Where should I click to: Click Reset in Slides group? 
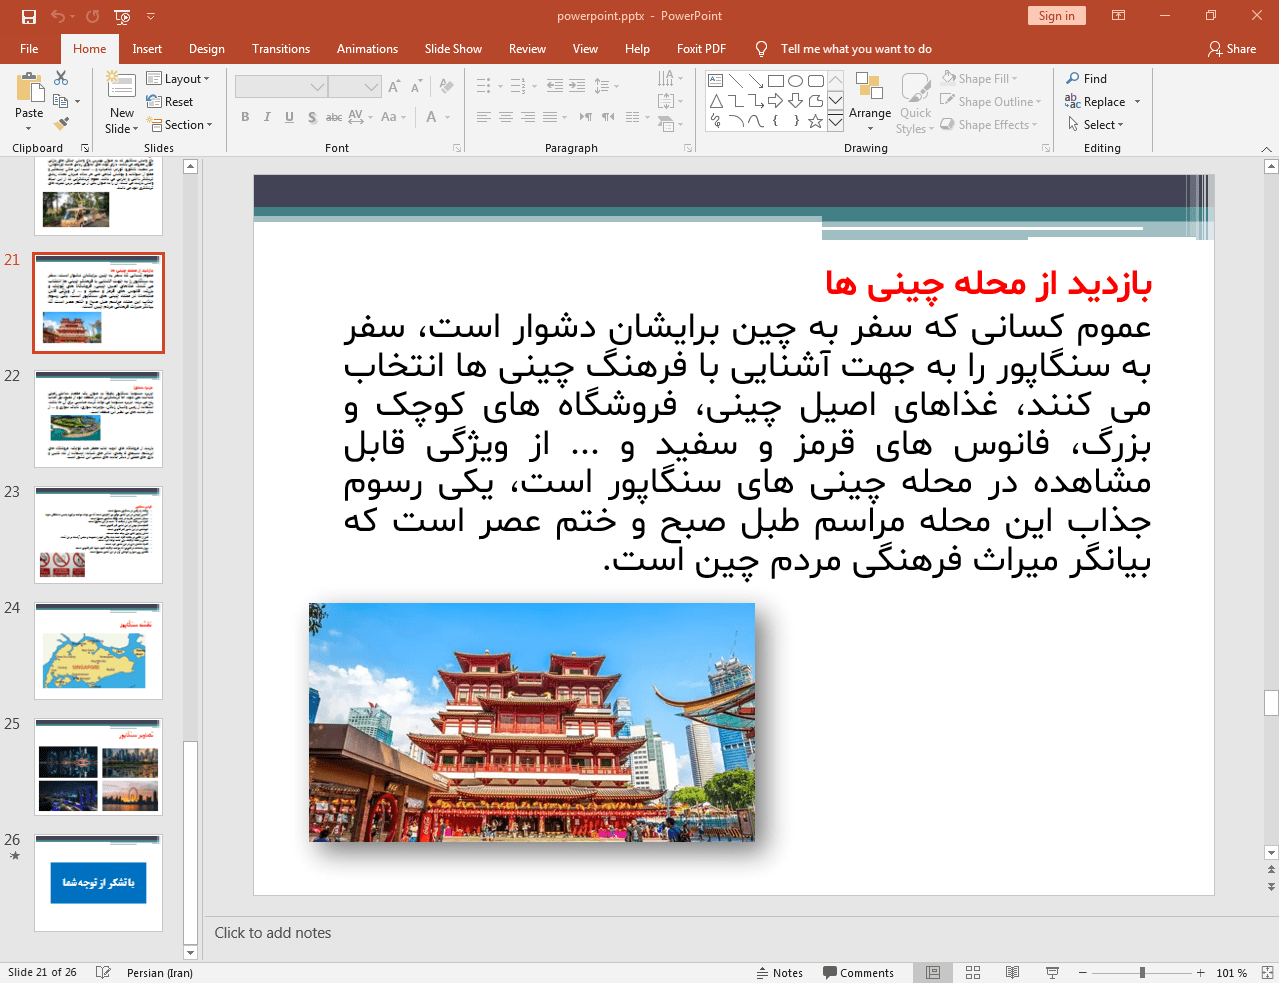[170, 102]
